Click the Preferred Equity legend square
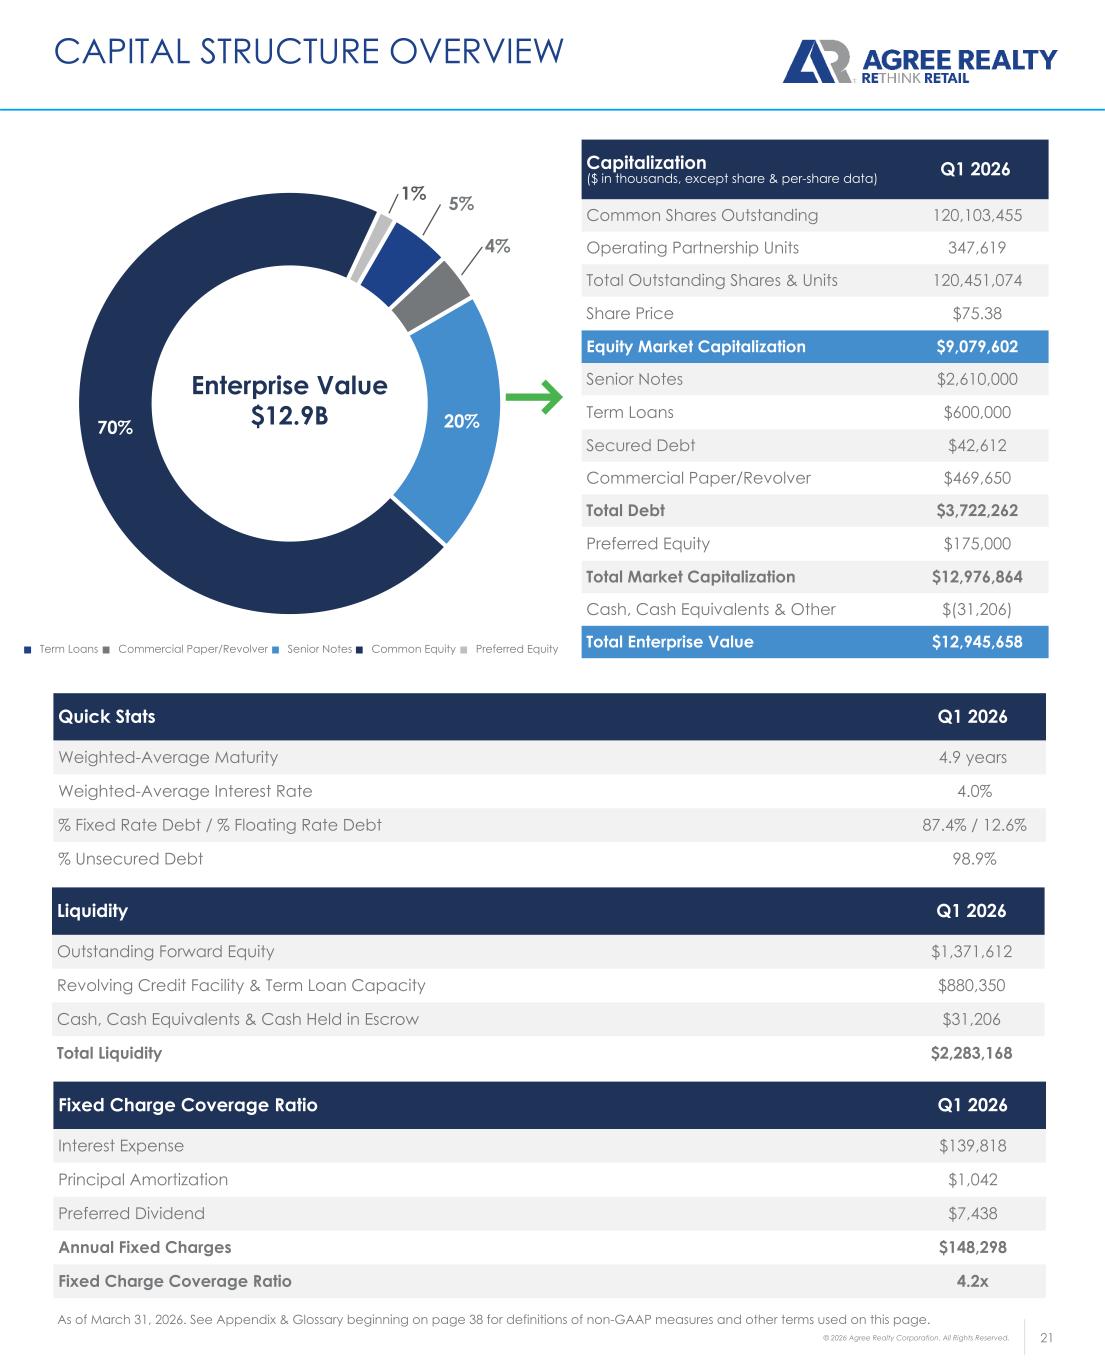This screenshot has width=1105, height=1365. [x=465, y=650]
